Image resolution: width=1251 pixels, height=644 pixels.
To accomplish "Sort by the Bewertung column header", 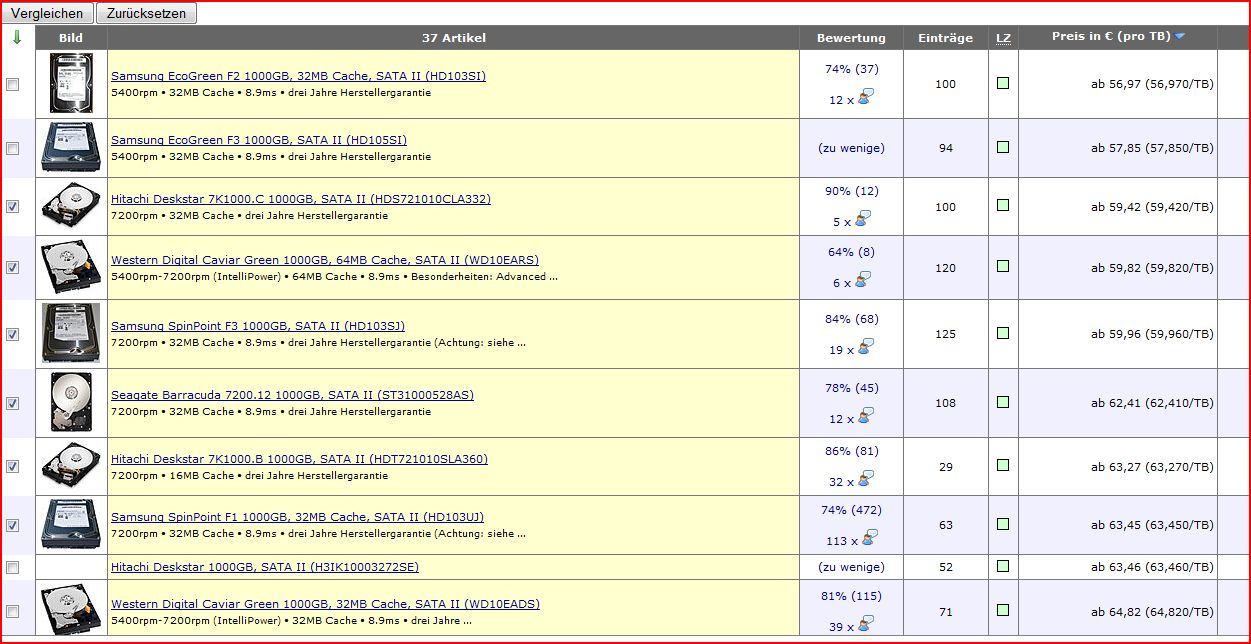I will pyautogui.click(x=851, y=38).
